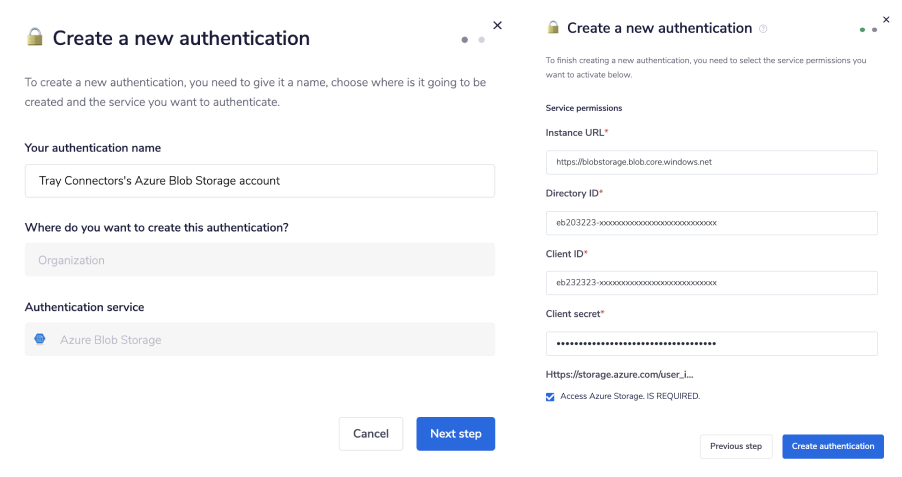Click the Client ID input field
902x477 pixels.
tap(711, 283)
